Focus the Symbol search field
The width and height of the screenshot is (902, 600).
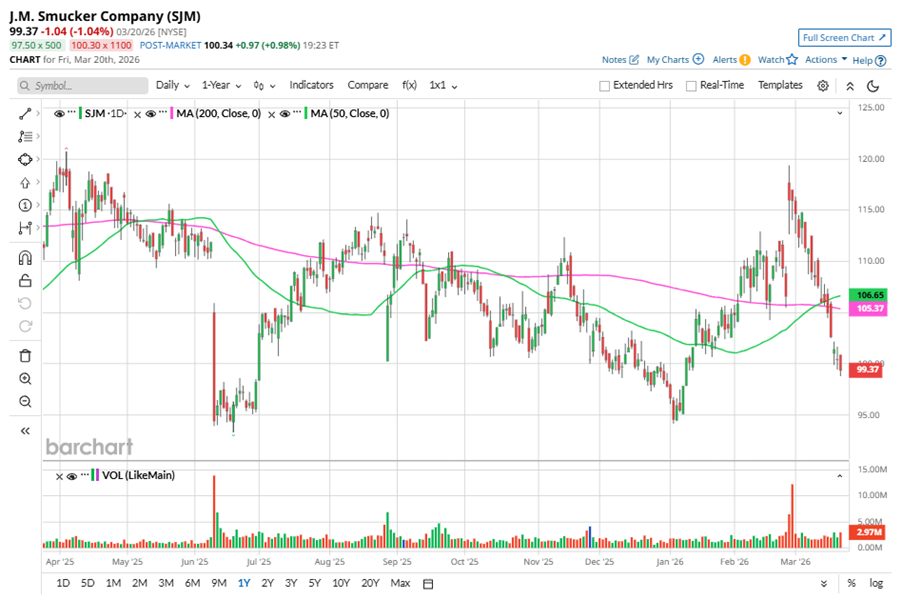coord(82,86)
